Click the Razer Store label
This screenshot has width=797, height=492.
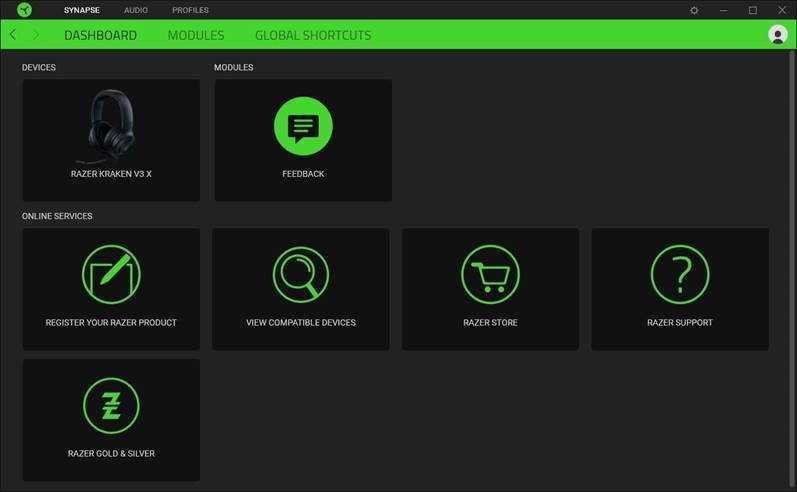coord(490,323)
